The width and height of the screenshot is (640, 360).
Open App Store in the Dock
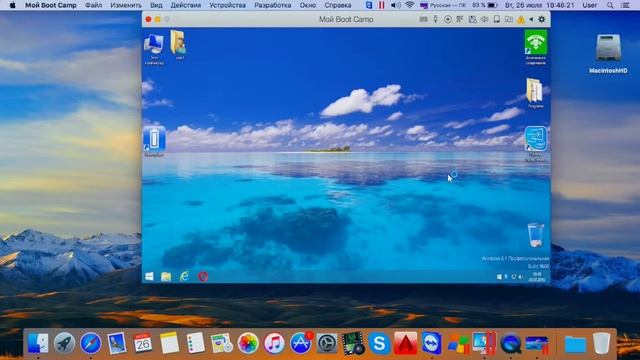(301, 343)
